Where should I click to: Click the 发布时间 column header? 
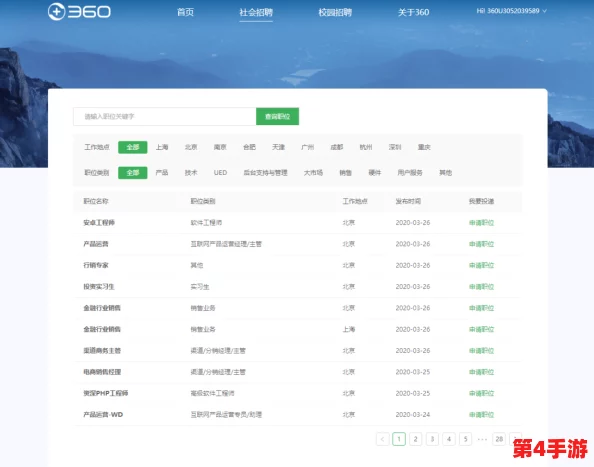click(x=408, y=201)
